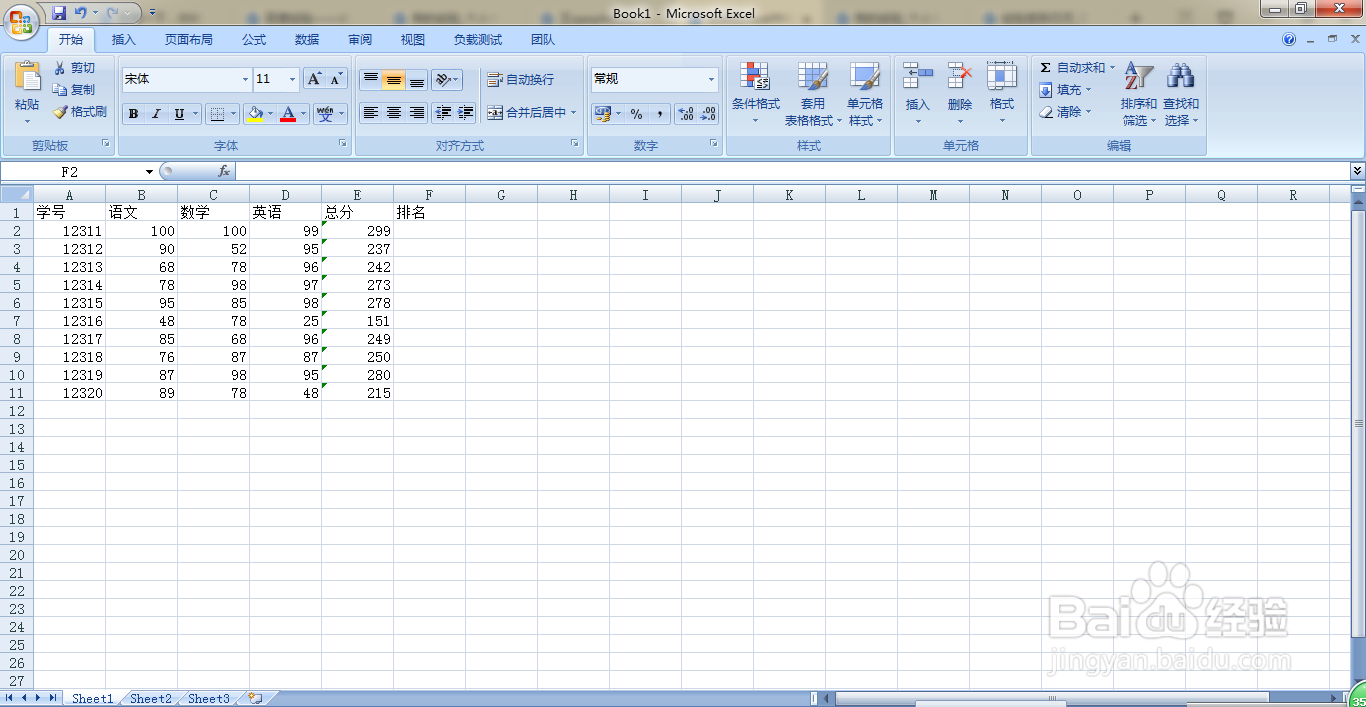
Task: Toggle Wrap Text (自动换行)
Action: pyautogui.click(x=520, y=80)
